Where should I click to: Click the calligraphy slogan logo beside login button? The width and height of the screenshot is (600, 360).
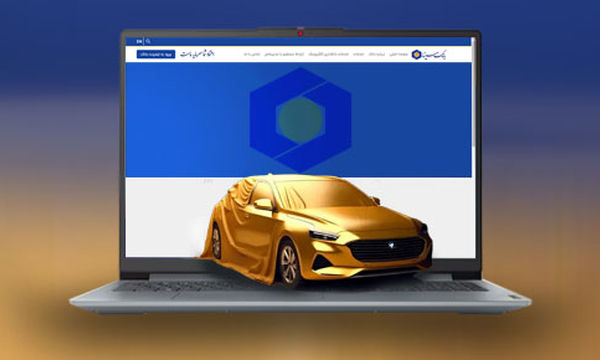[197, 54]
